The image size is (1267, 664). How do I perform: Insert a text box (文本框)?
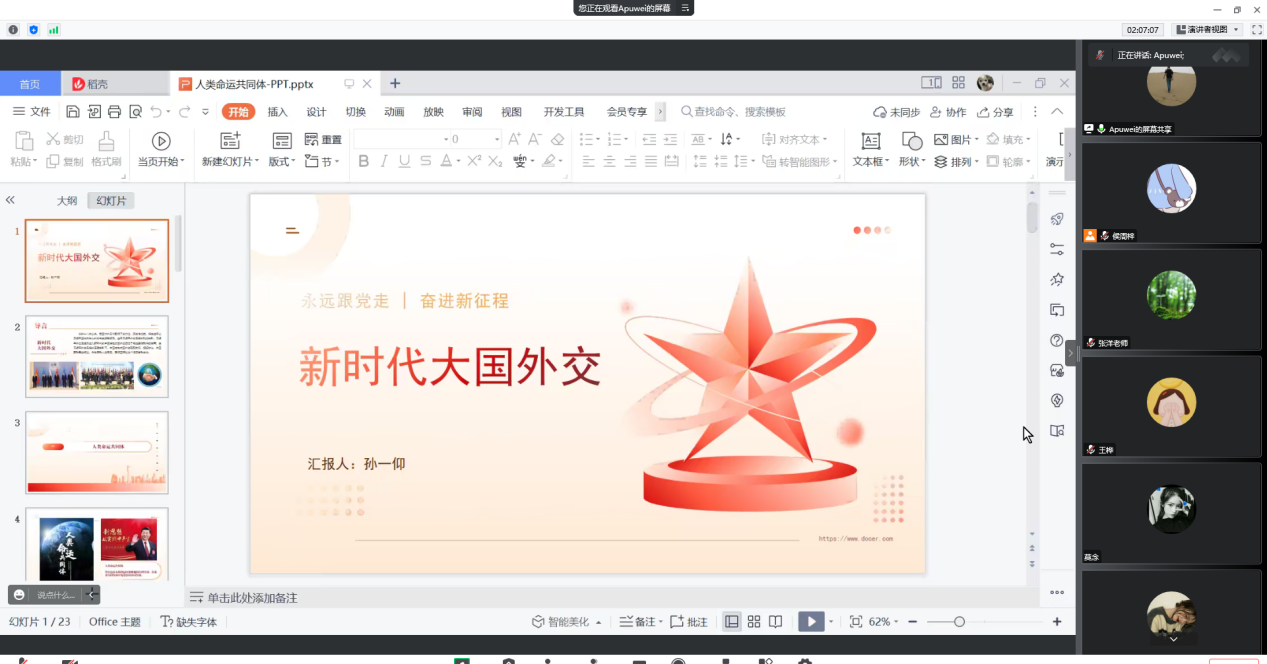pyautogui.click(x=870, y=149)
